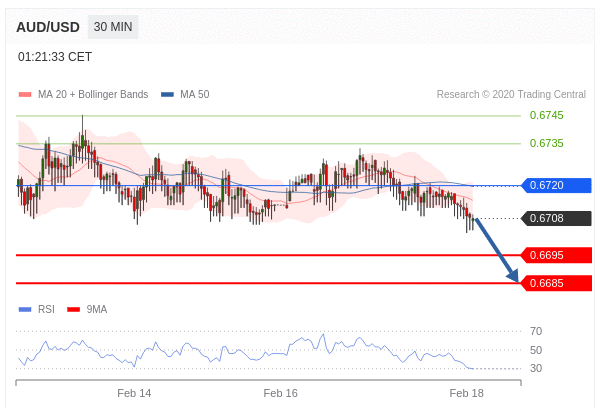Screen dimensions: 598x412
Task: Click the RSI 70 level label
Action: tap(536, 331)
